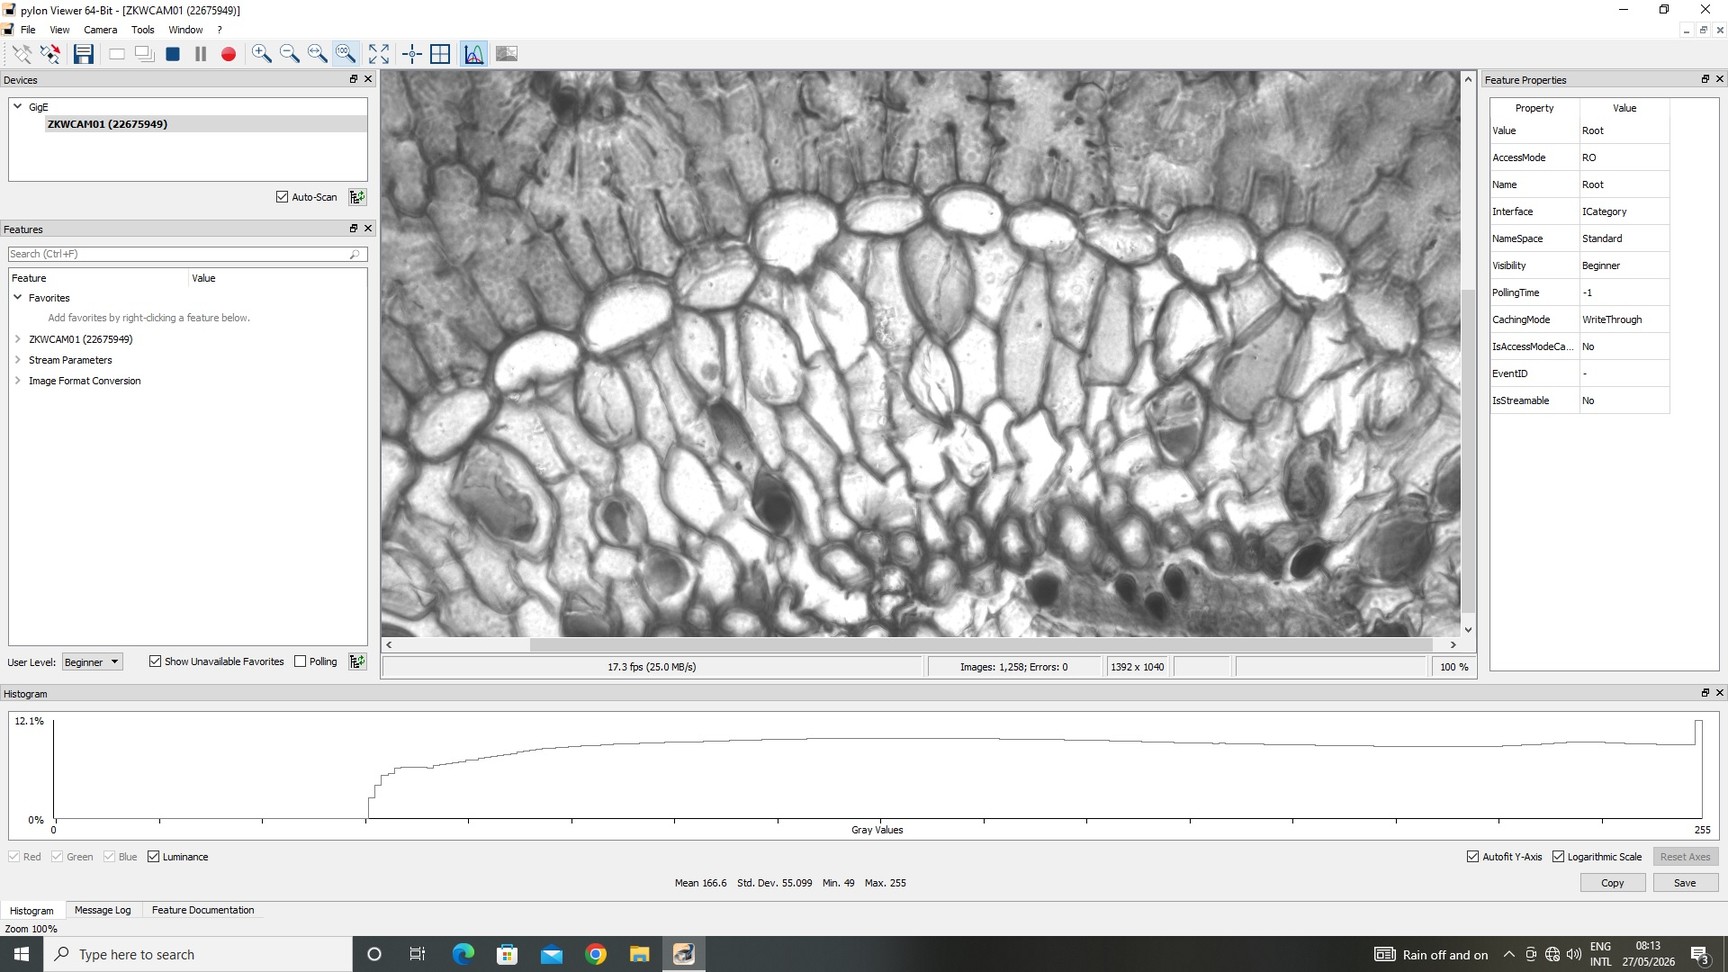Switch to the Feature Documentation tab
Screen dimensions: 1728x972
[x=203, y=910]
